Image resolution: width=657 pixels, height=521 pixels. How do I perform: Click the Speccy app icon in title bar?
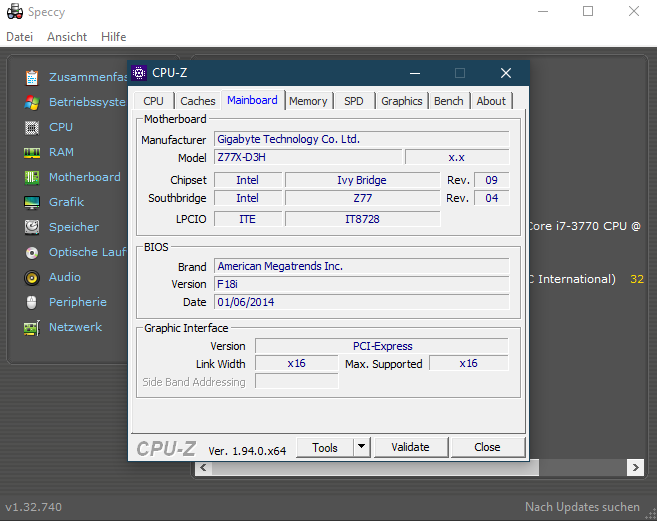(15, 11)
